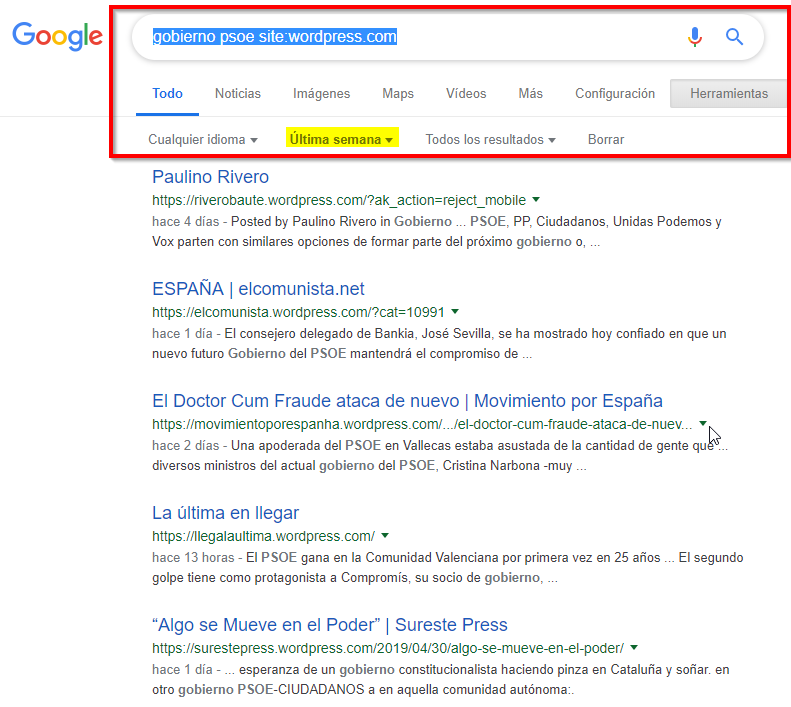The image size is (791, 707).
Task: Click the blue magnifier search icon
Action: click(x=734, y=37)
